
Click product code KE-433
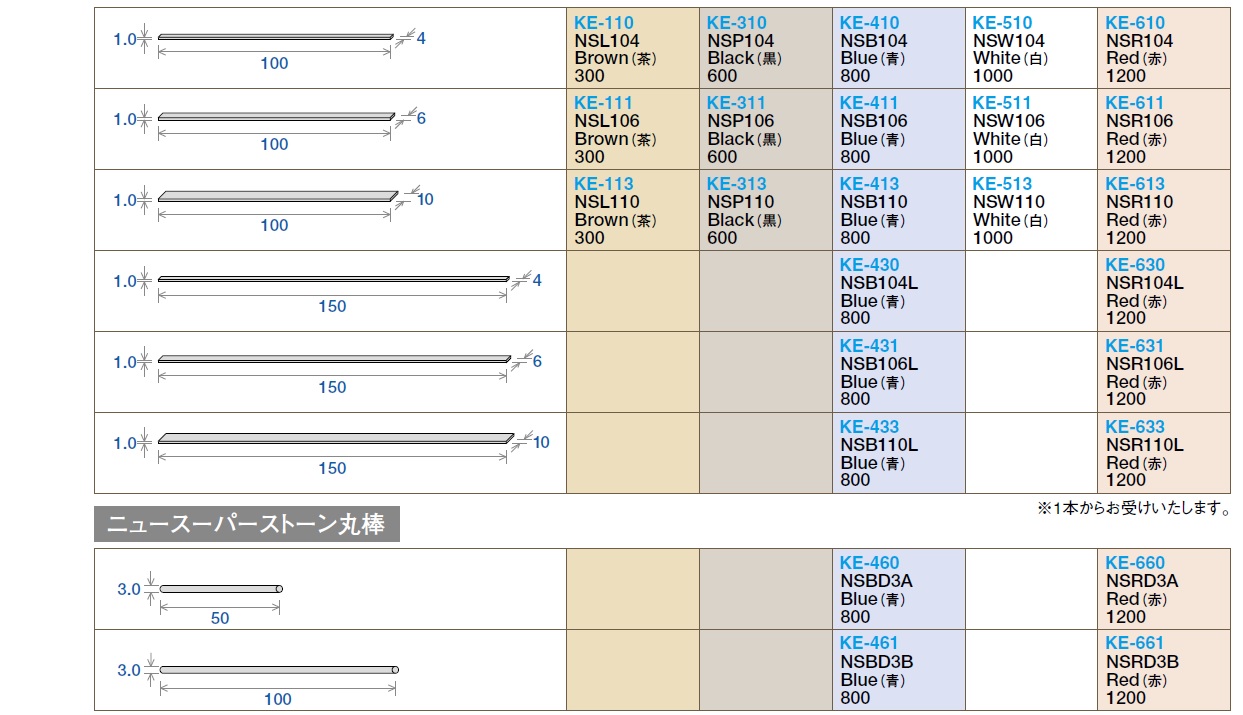[869, 427]
